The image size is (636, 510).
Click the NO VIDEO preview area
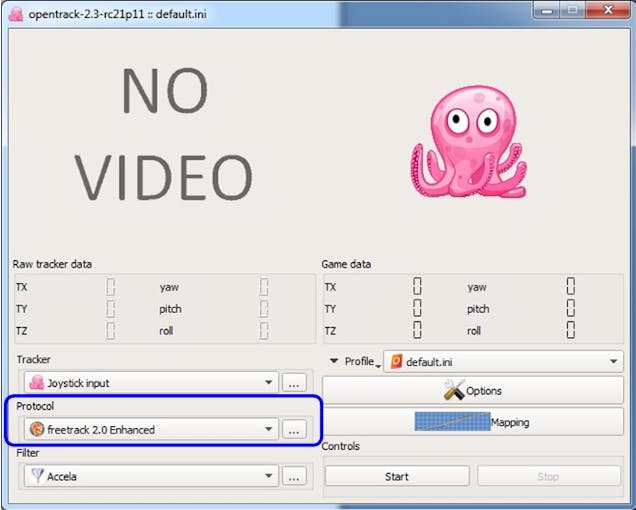point(164,134)
